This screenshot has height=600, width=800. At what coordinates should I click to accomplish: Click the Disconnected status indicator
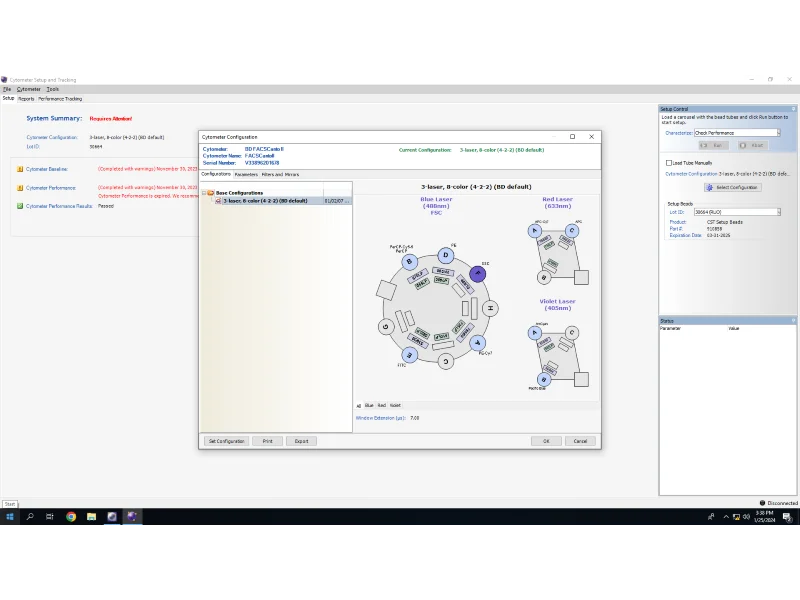click(x=779, y=503)
